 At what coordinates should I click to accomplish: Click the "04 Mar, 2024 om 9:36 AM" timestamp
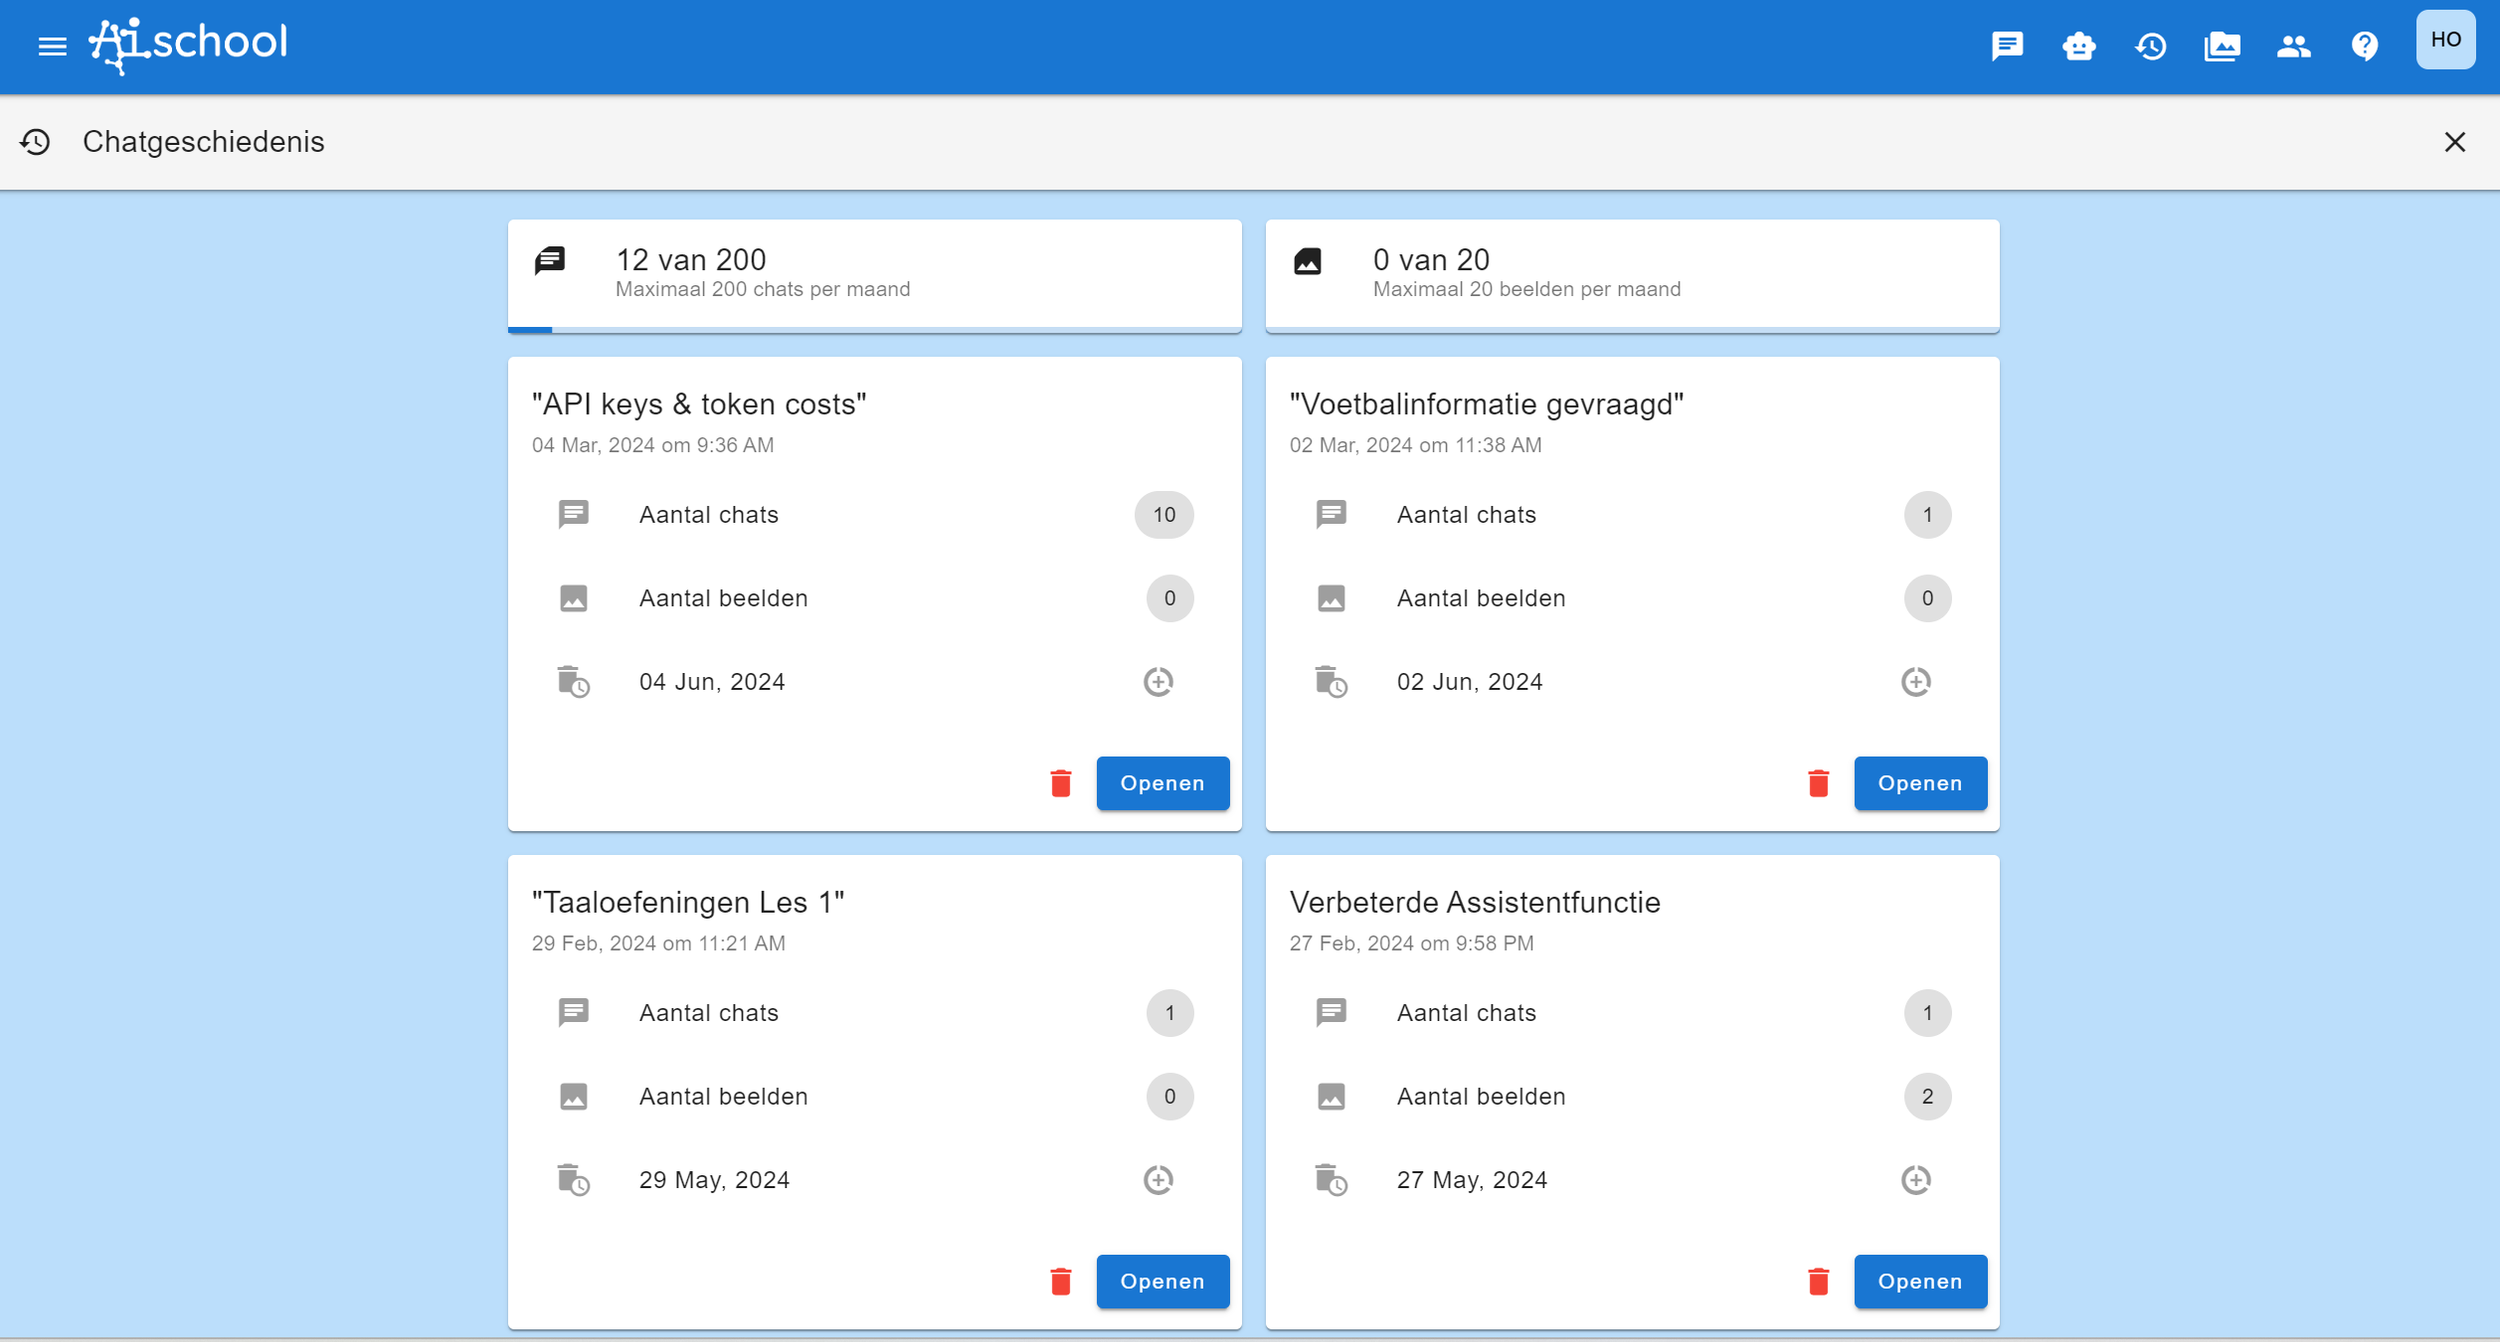[x=653, y=445]
